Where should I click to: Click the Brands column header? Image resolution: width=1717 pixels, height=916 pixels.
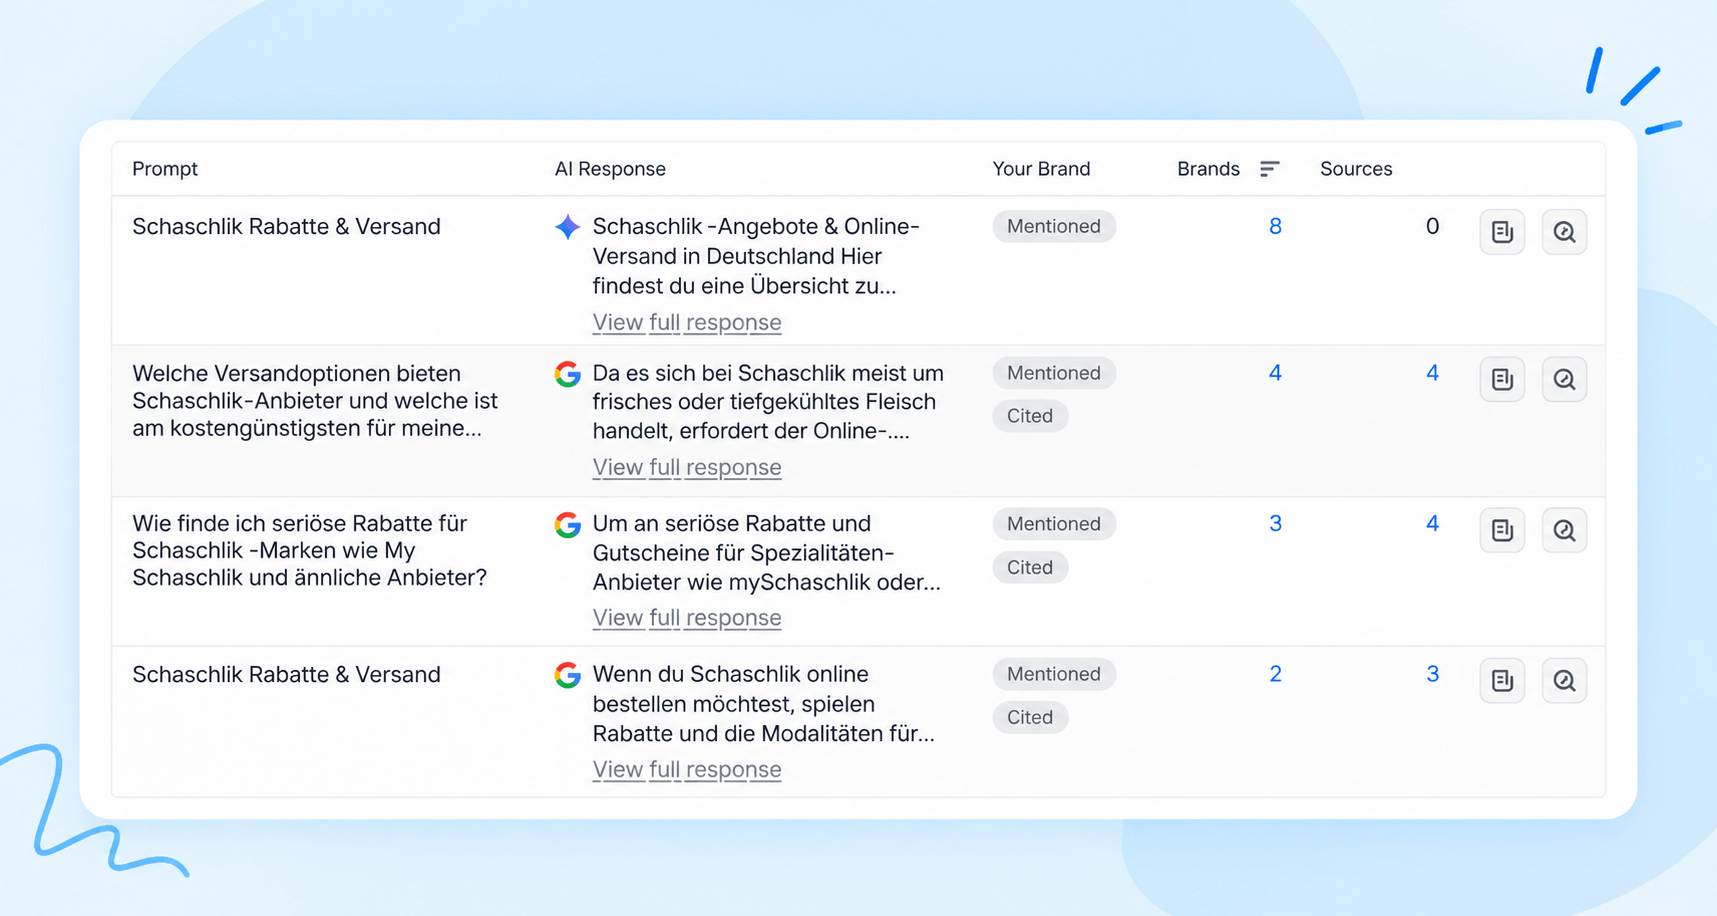pyautogui.click(x=1208, y=169)
